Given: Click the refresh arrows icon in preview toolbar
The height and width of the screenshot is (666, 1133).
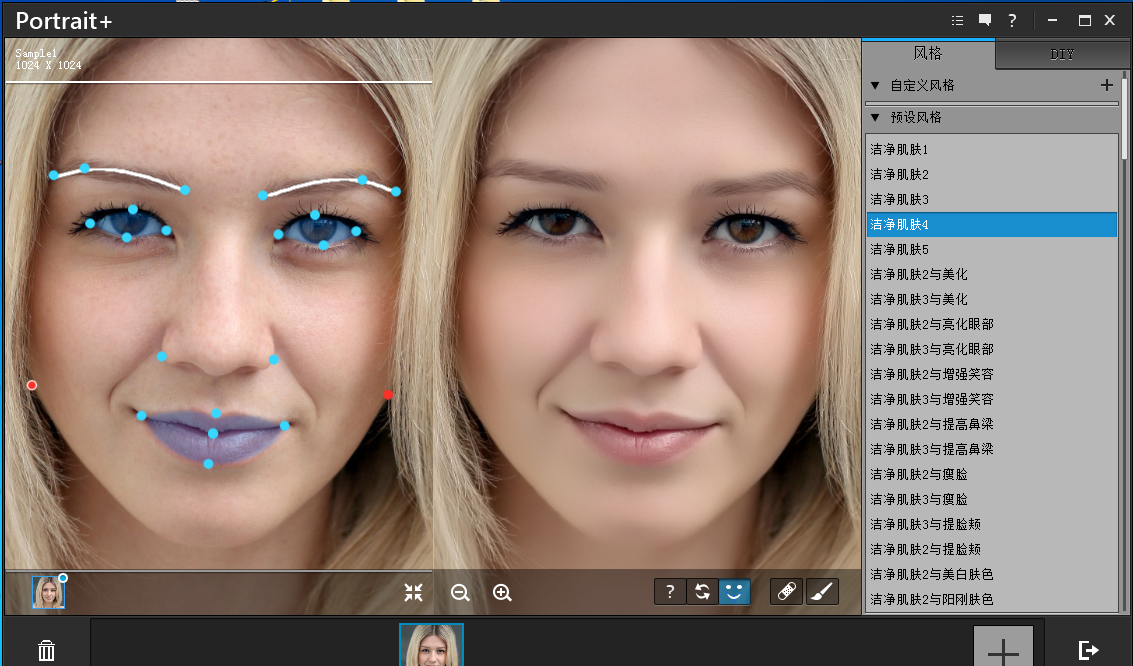Looking at the screenshot, I should (703, 592).
